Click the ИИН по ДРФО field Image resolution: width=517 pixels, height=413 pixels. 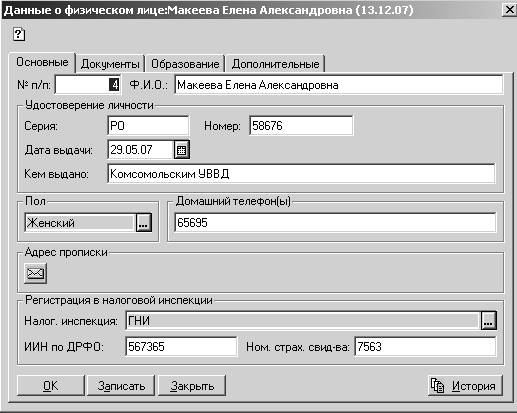point(181,347)
